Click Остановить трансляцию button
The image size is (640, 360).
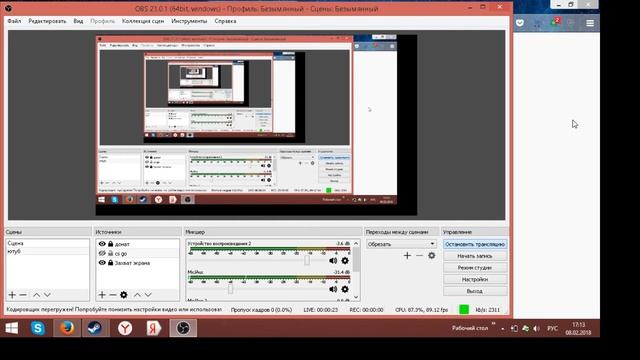click(x=475, y=244)
